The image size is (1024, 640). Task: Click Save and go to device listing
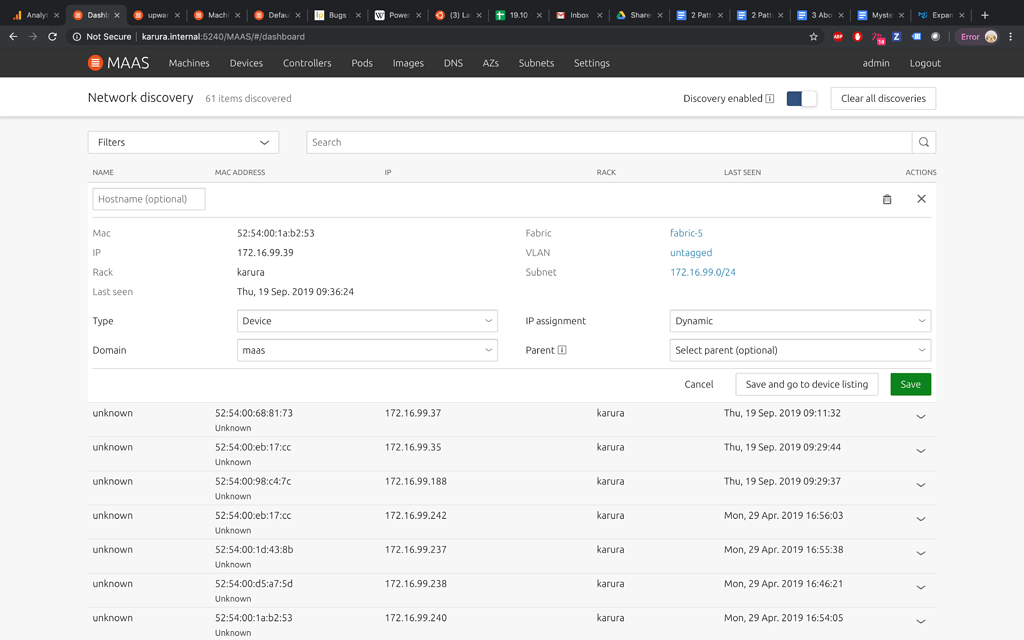pos(807,384)
